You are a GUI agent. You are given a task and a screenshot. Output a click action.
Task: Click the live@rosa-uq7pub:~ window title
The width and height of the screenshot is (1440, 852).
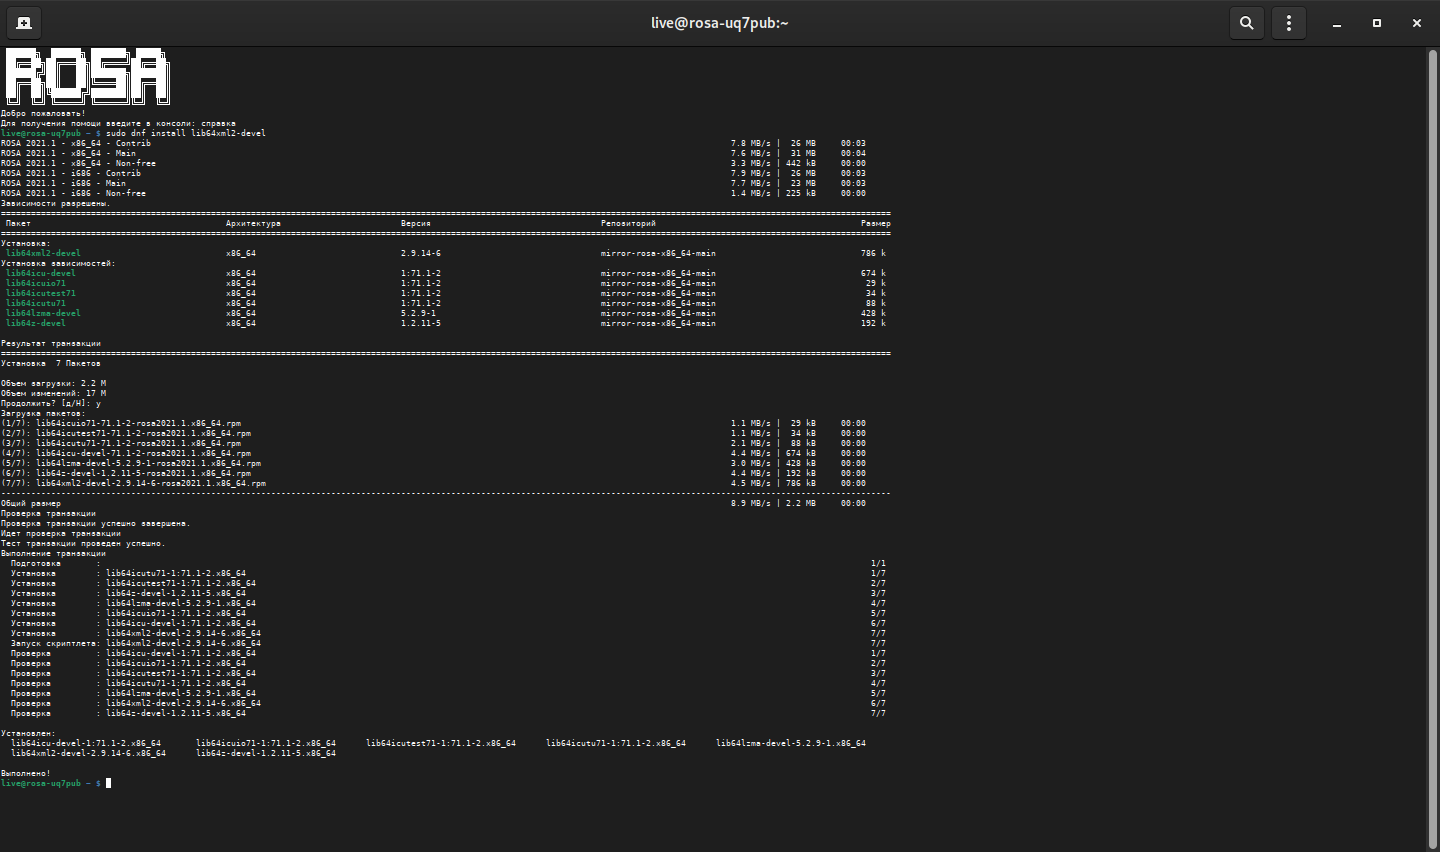click(x=719, y=23)
